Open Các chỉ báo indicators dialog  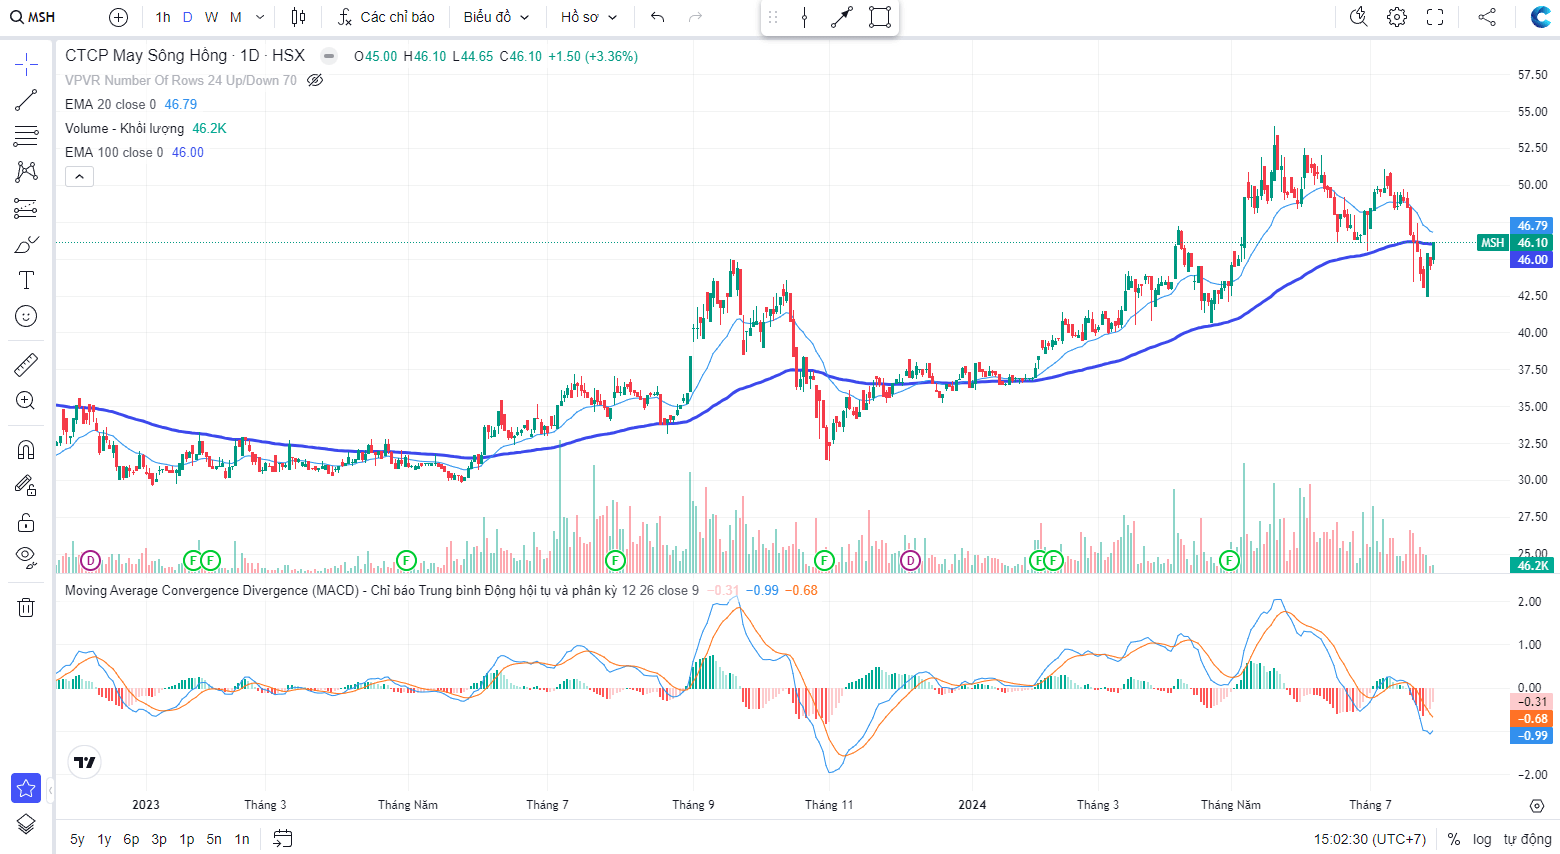pos(386,17)
